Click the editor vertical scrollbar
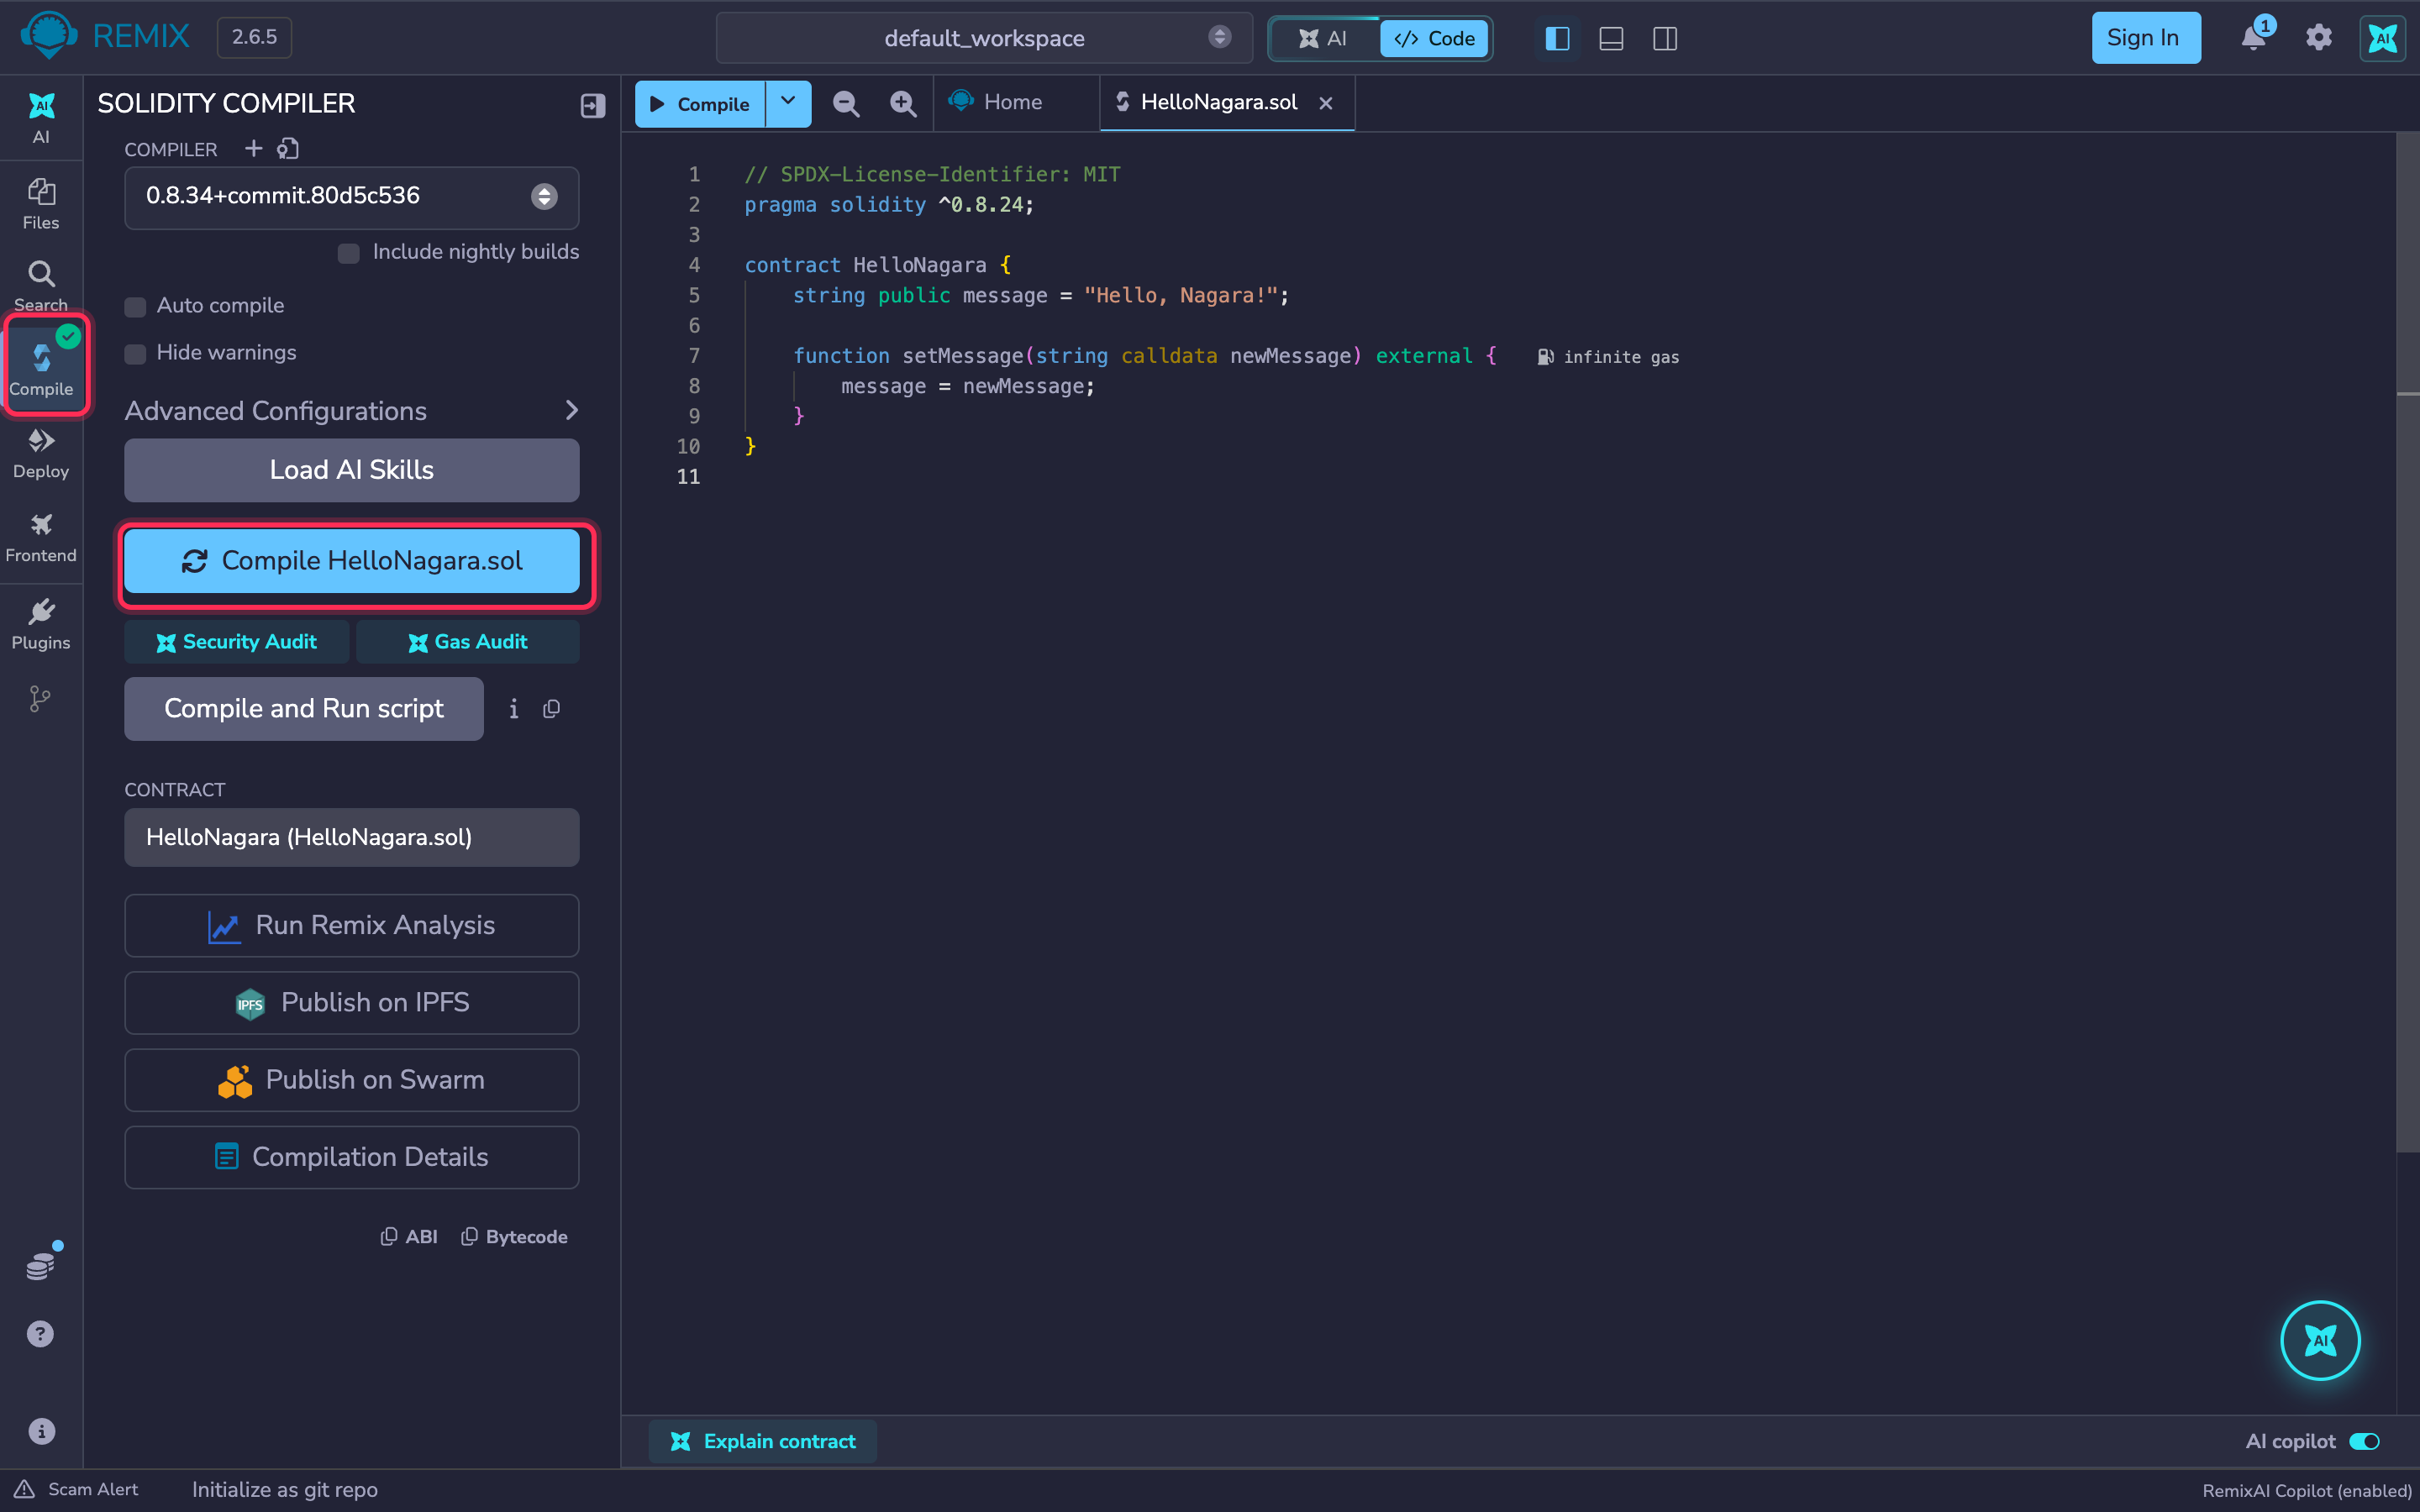 tap(2408, 640)
